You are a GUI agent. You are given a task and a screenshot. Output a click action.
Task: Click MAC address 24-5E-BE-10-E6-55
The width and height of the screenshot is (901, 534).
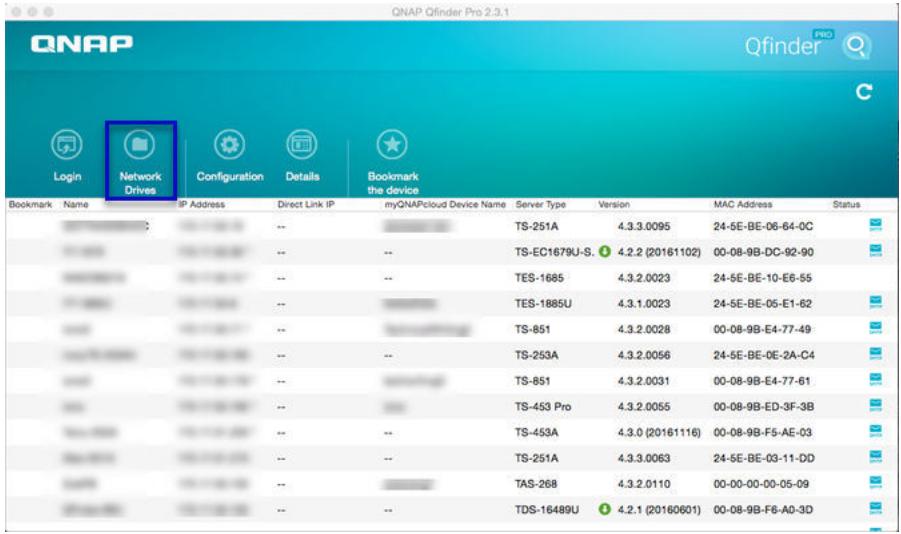point(763,278)
